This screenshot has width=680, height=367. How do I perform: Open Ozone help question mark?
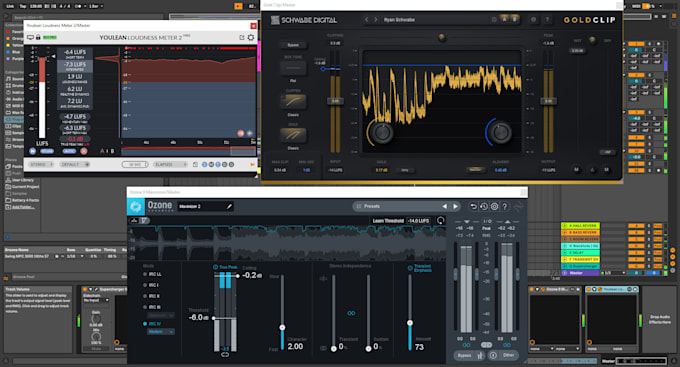coord(505,206)
